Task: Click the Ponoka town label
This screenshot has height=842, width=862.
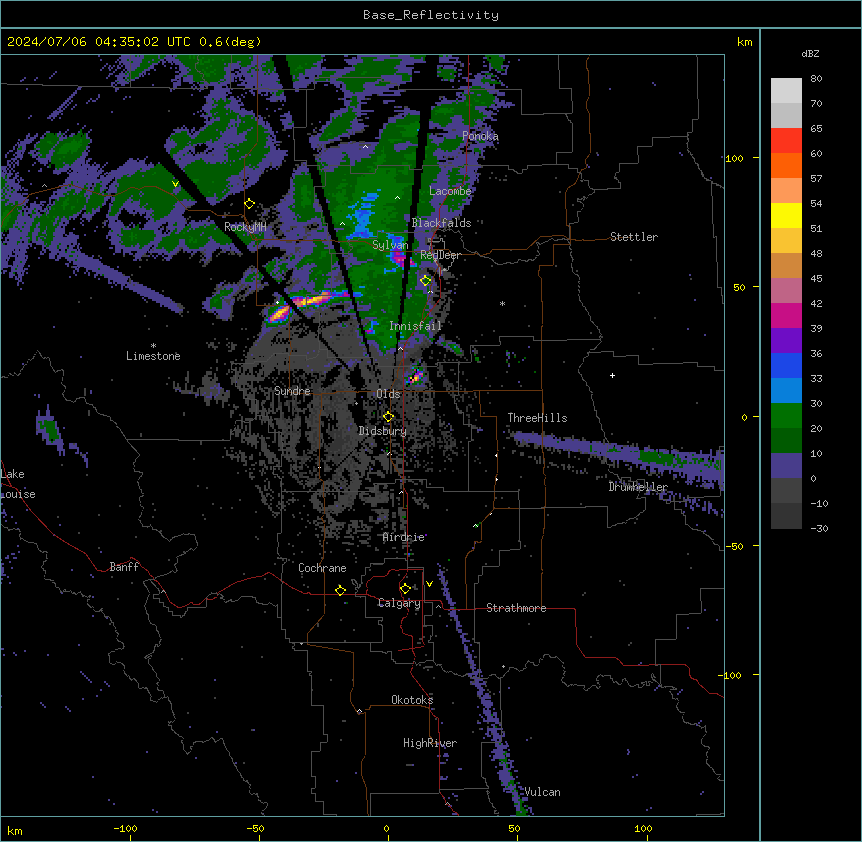Action: (480, 136)
